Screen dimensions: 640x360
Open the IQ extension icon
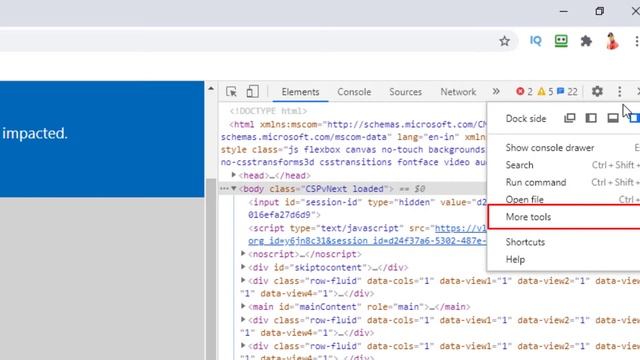535,41
